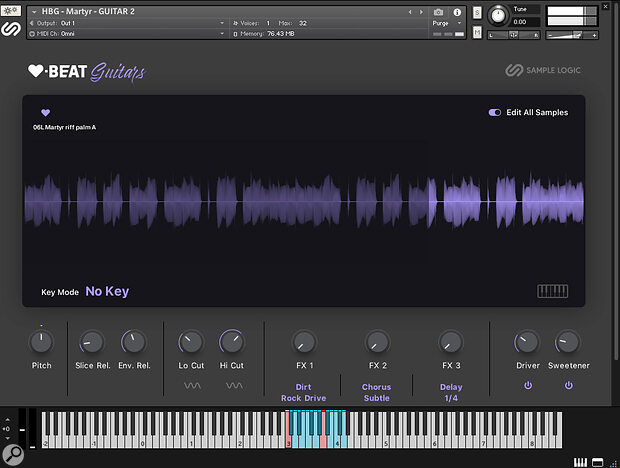
Task: Close the instrument with the X button
Action: click(605, 6)
